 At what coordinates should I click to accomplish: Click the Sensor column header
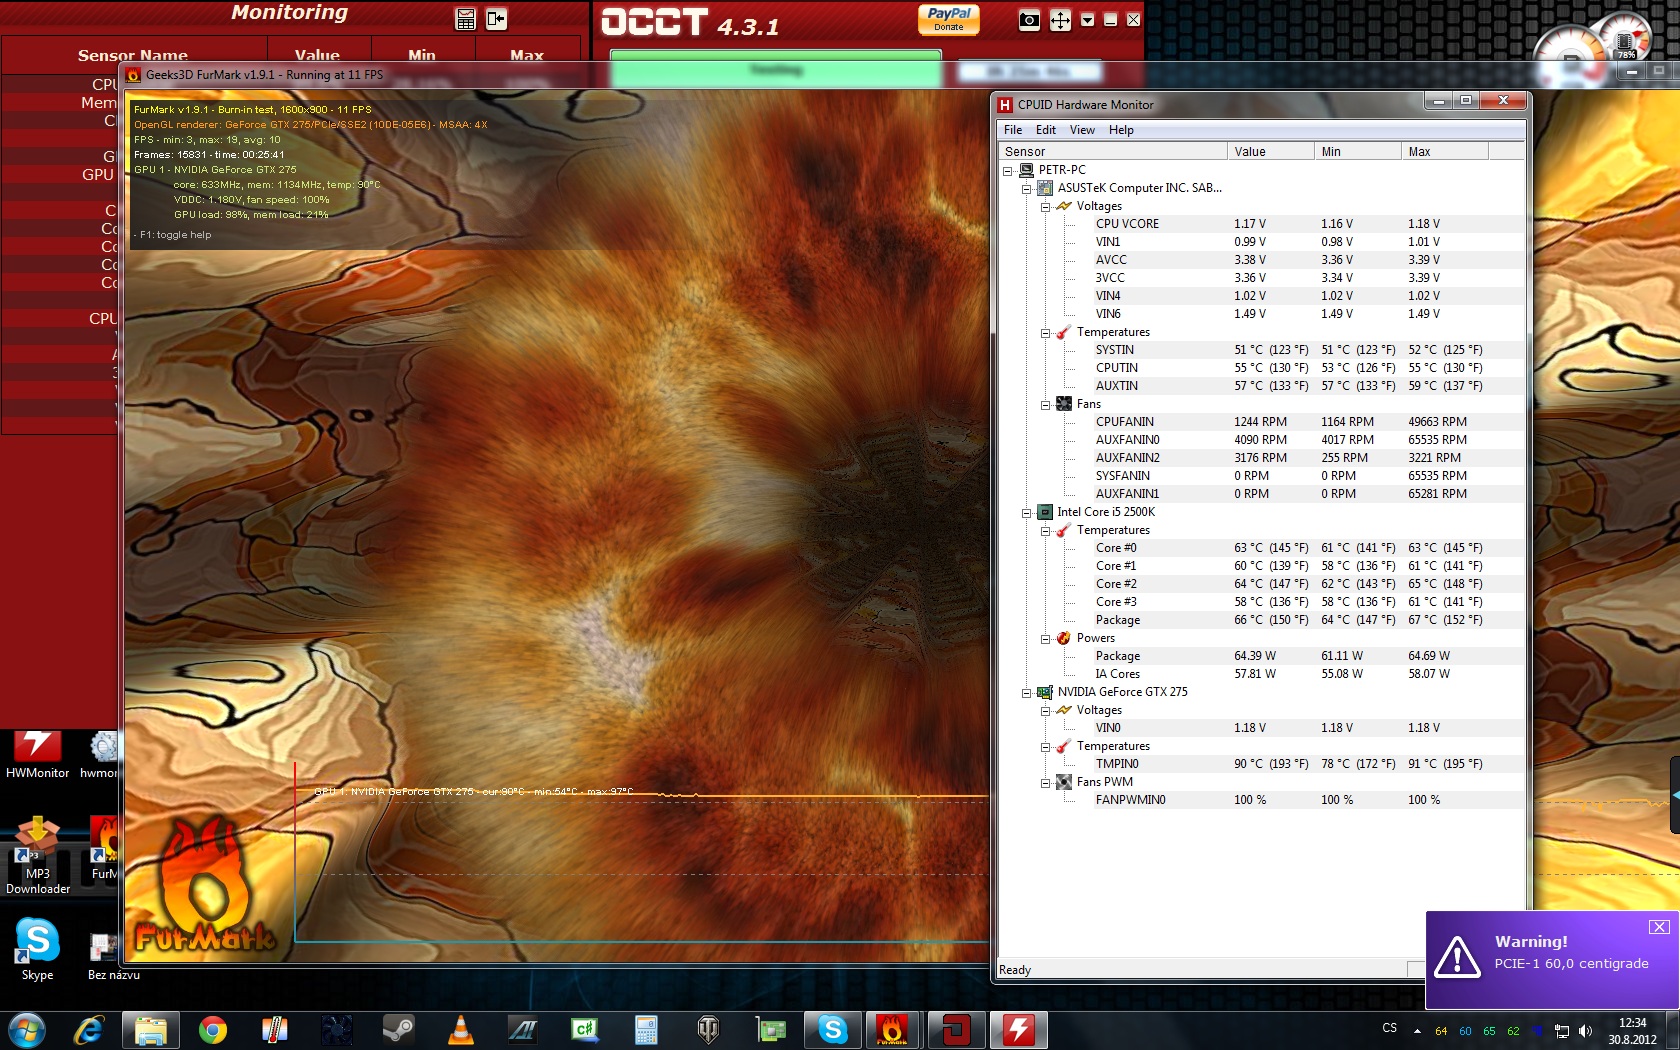click(x=1113, y=152)
